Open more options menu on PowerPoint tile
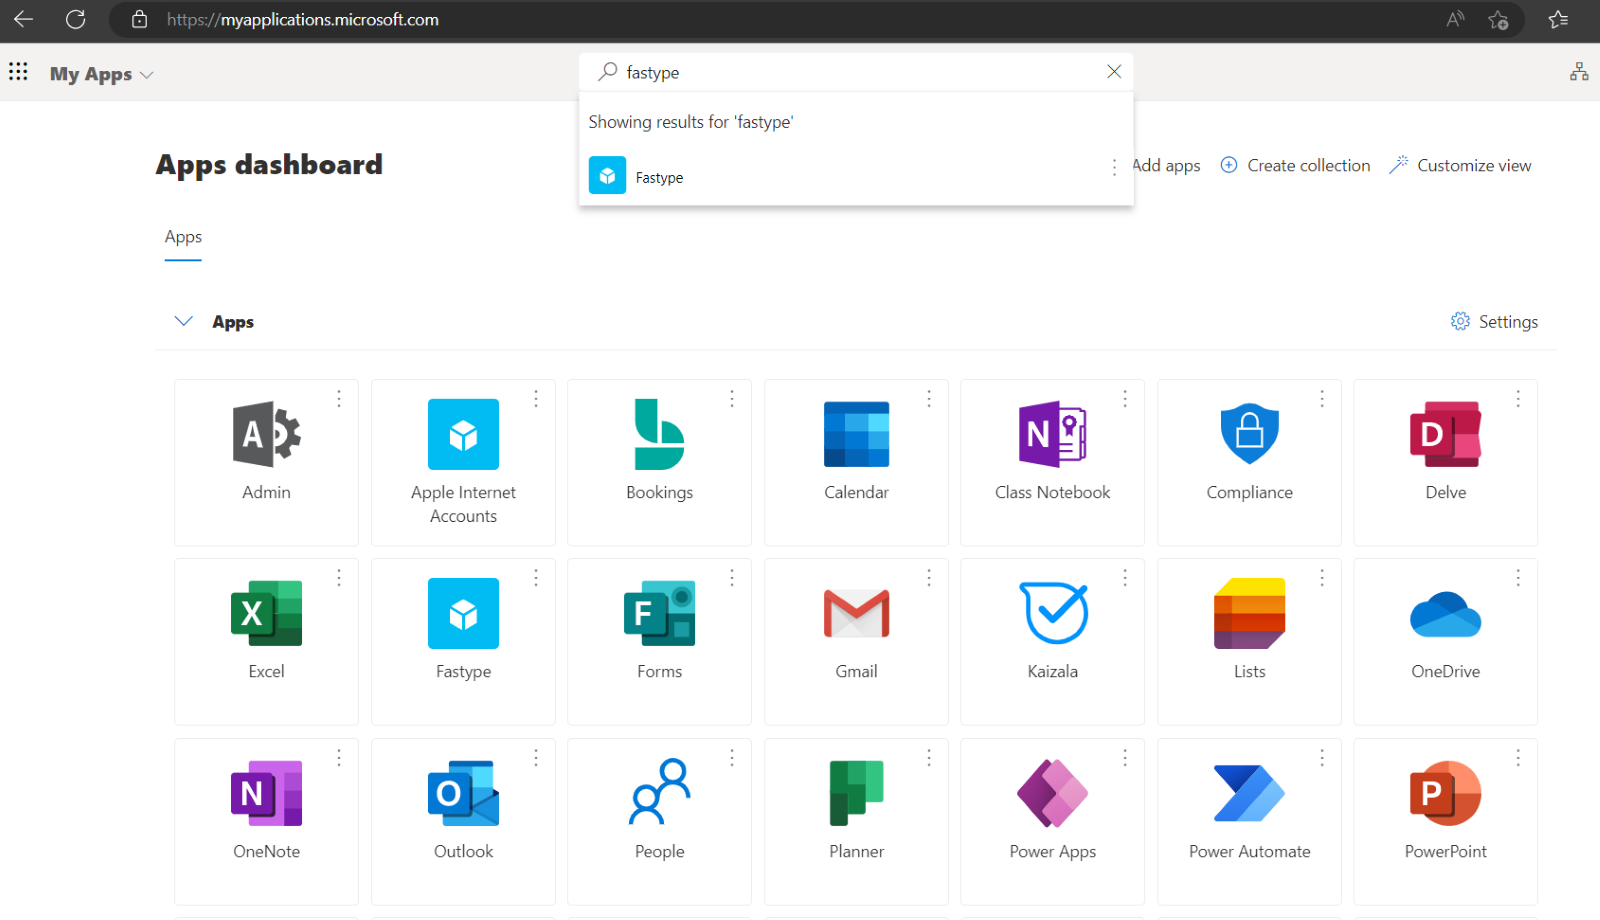This screenshot has height=920, width=1600. (1518, 758)
